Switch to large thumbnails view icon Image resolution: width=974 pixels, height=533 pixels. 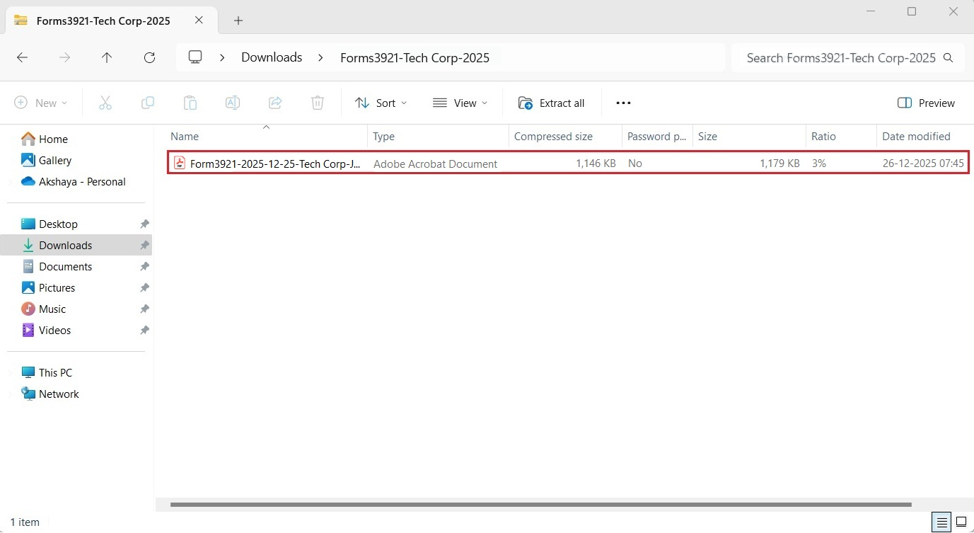[961, 522]
